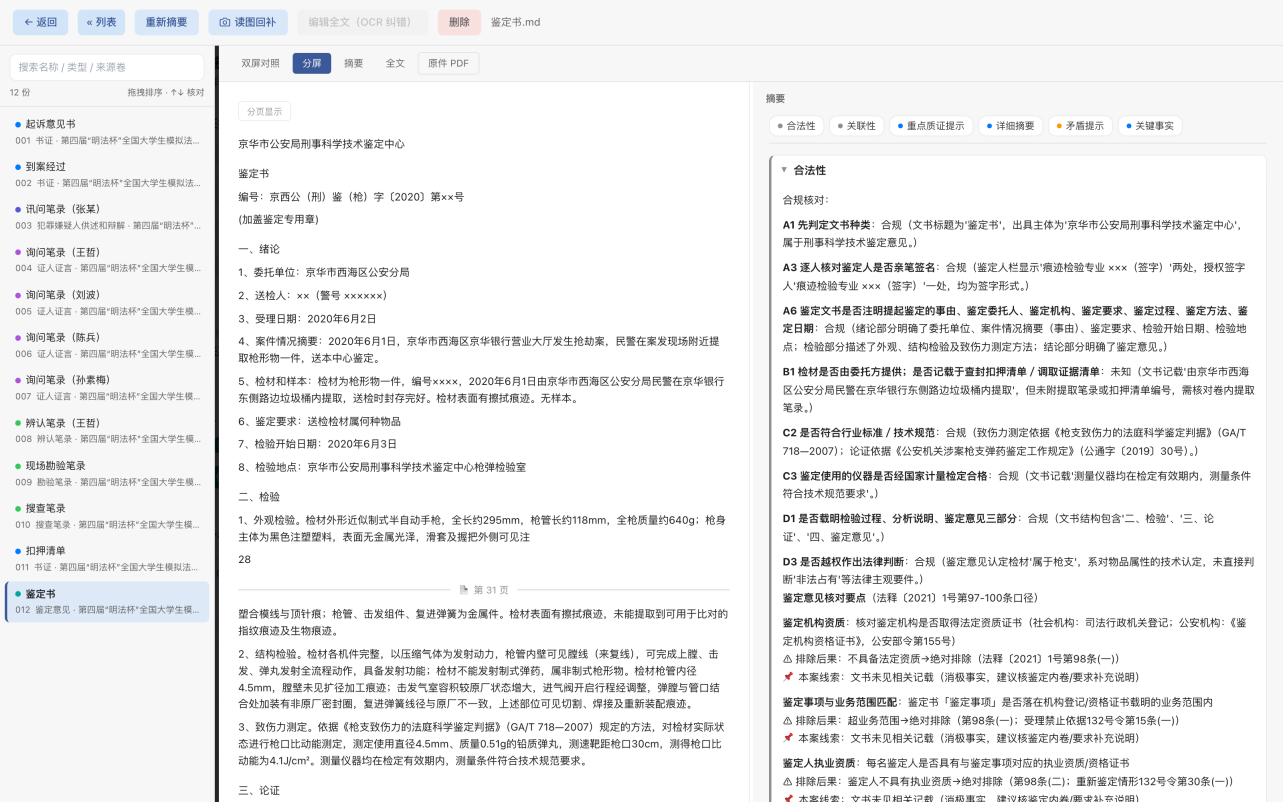This screenshot has height=802, width=1283.
Task: Select the 合法性 summary chip
Action: (797, 126)
